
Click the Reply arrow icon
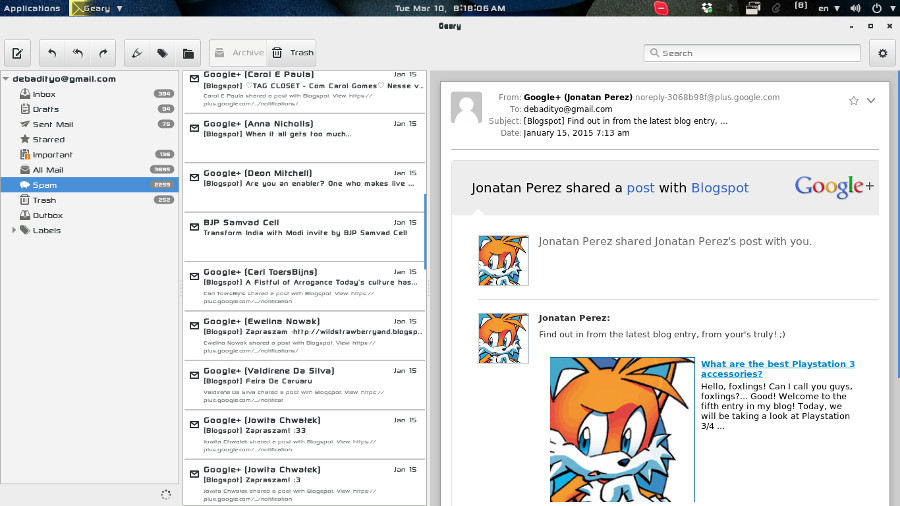point(52,53)
